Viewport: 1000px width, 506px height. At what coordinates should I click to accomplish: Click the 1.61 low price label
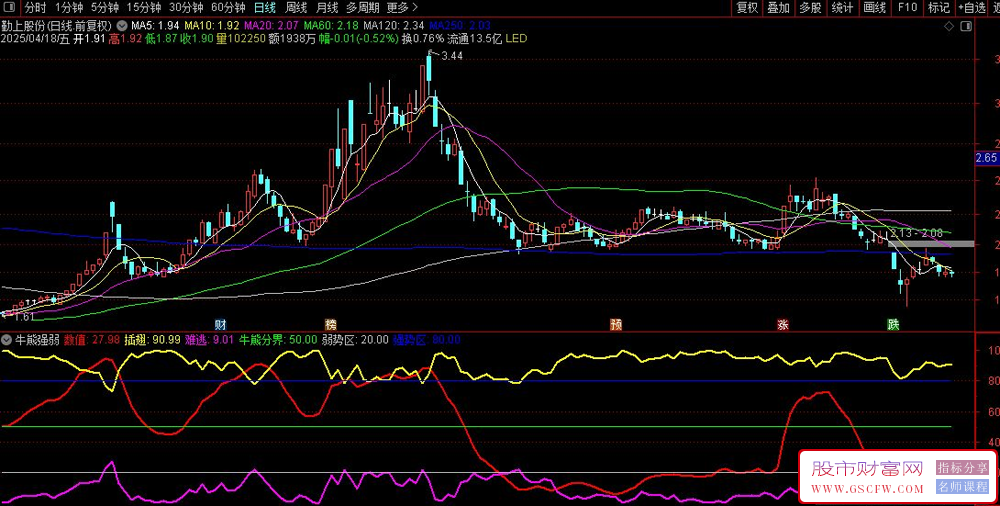[24, 317]
